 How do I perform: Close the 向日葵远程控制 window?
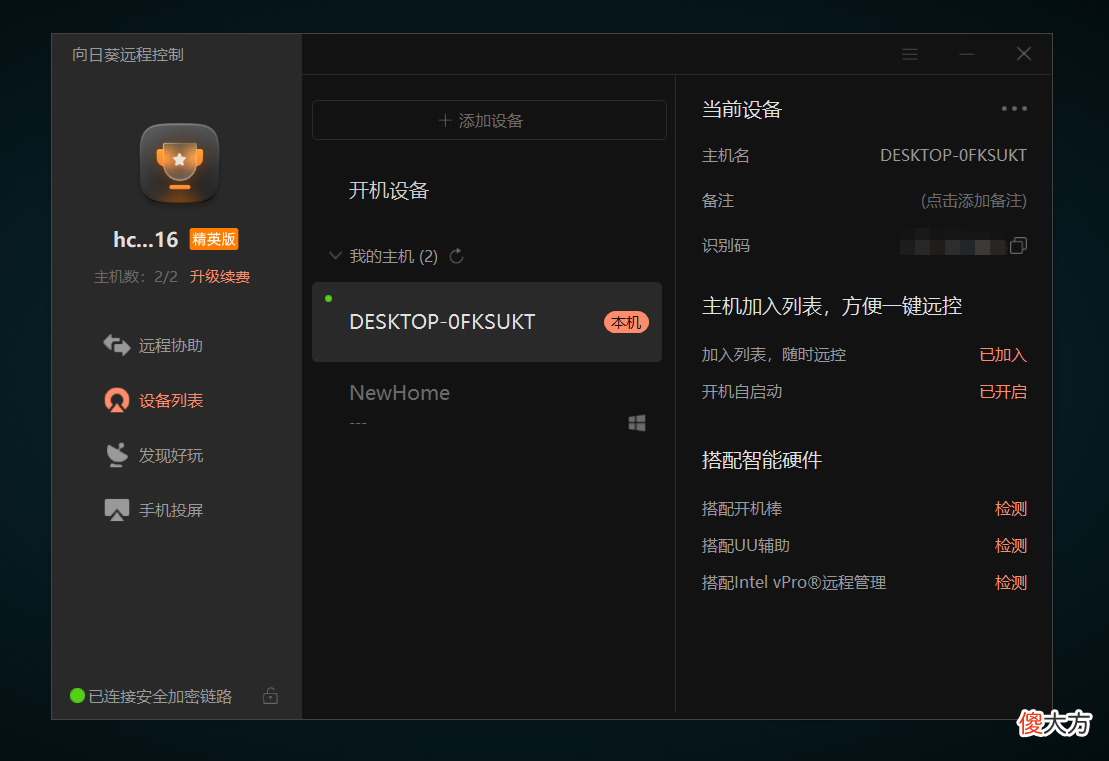(x=1023, y=54)
